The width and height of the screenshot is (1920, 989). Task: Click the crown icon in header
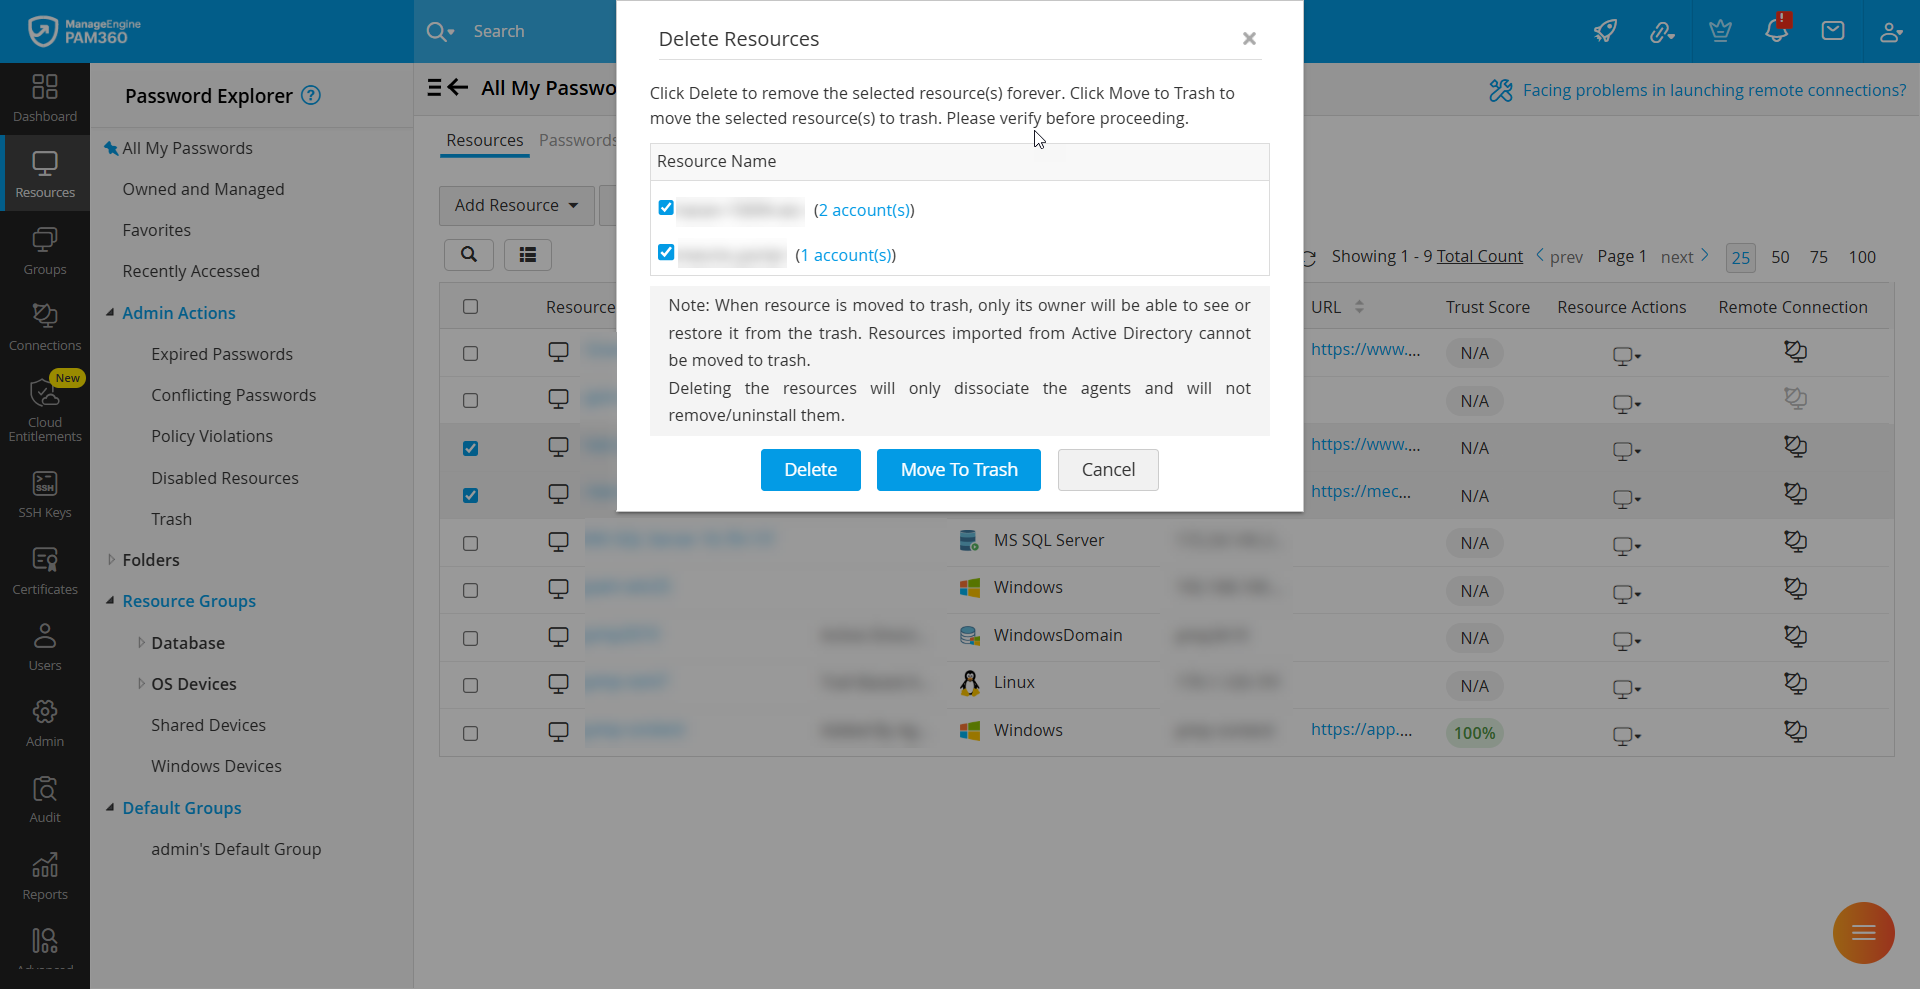coord(1720,31)
